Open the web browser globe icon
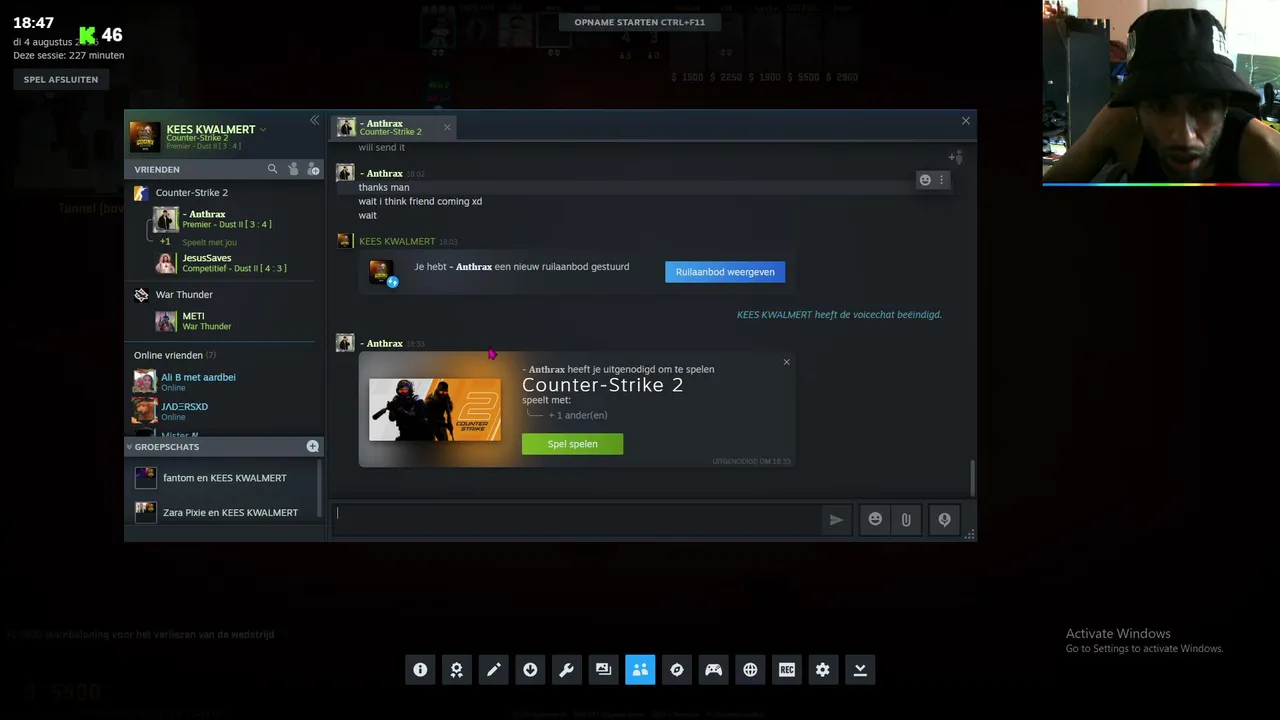The height and width of the screenshot is (720, 1280). [750, 670]
